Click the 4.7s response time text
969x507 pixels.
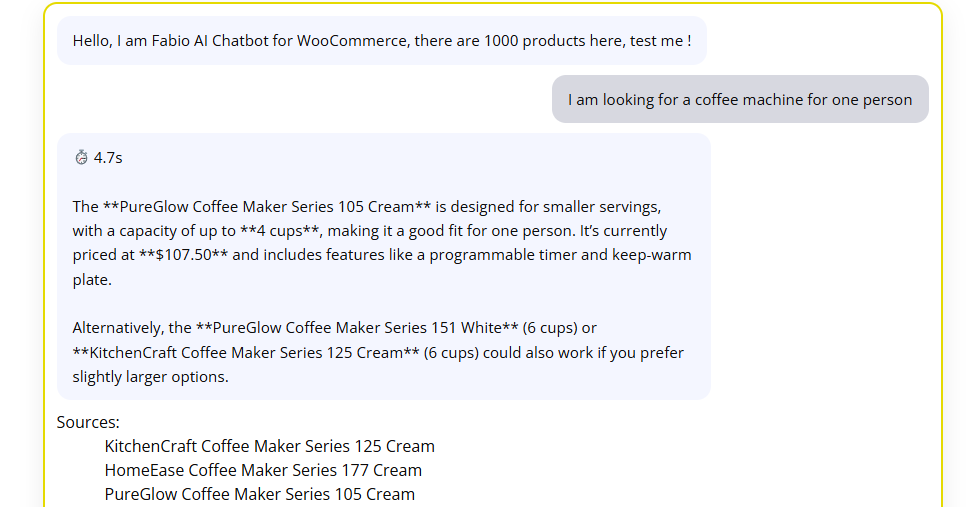tap(108, 157)
